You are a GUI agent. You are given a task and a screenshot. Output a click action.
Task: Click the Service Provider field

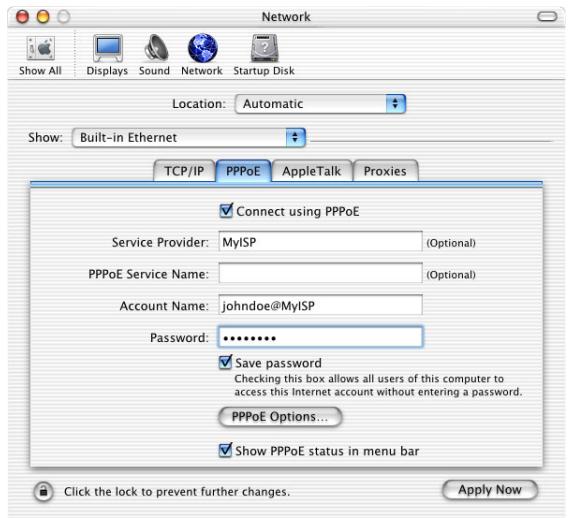click(321, 242)
